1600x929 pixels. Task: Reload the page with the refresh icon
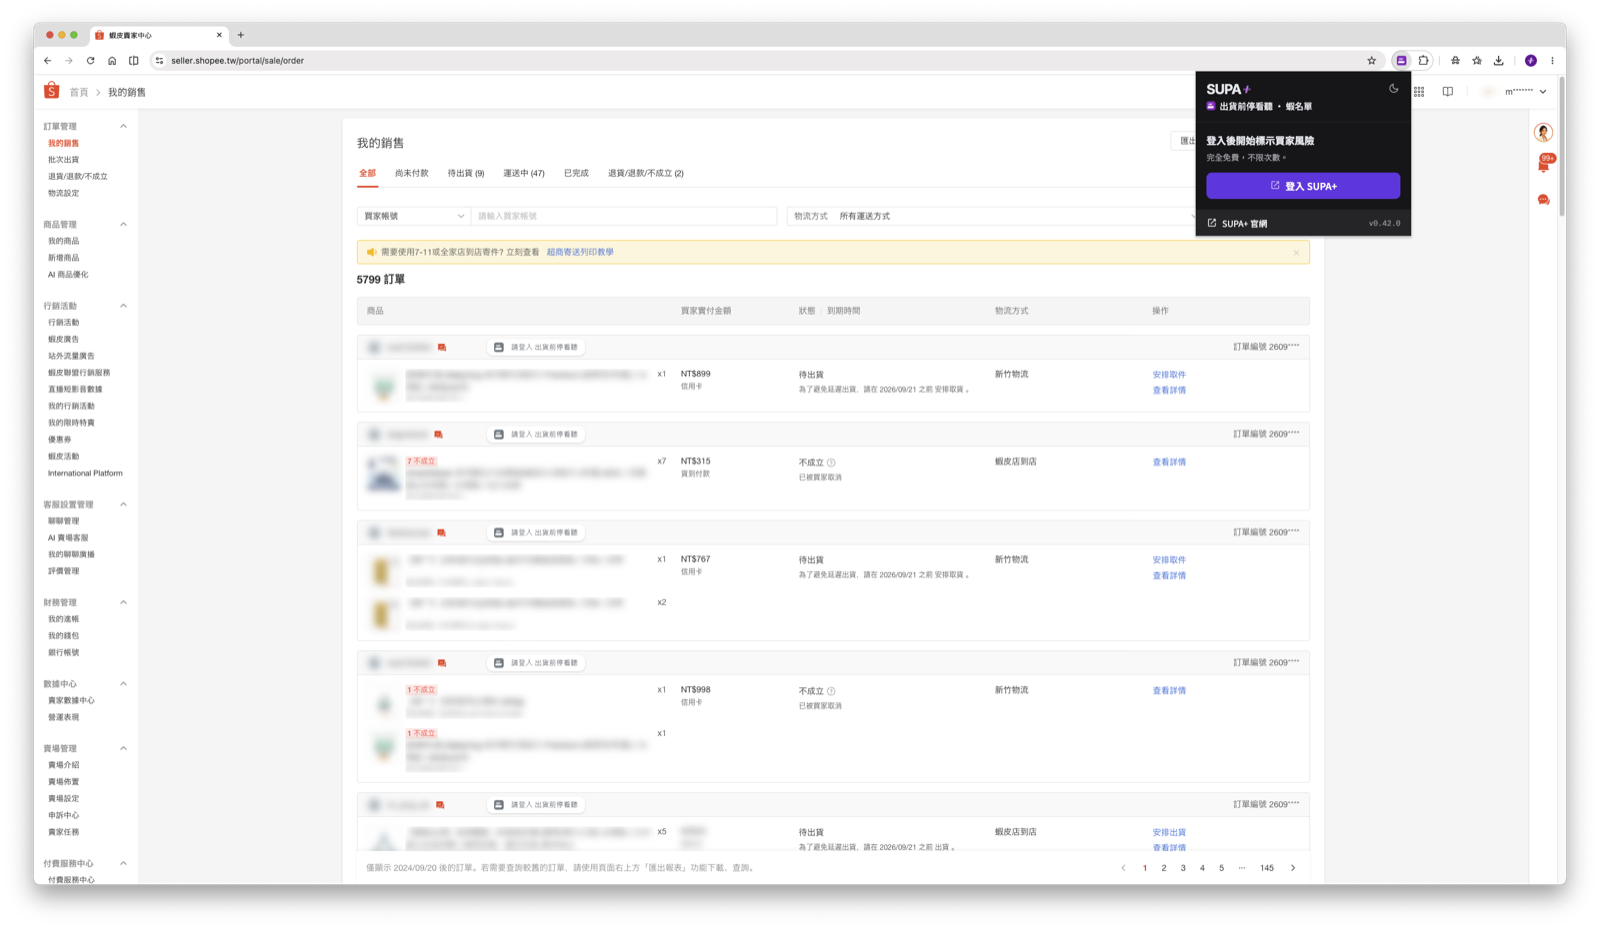point(90,60)
